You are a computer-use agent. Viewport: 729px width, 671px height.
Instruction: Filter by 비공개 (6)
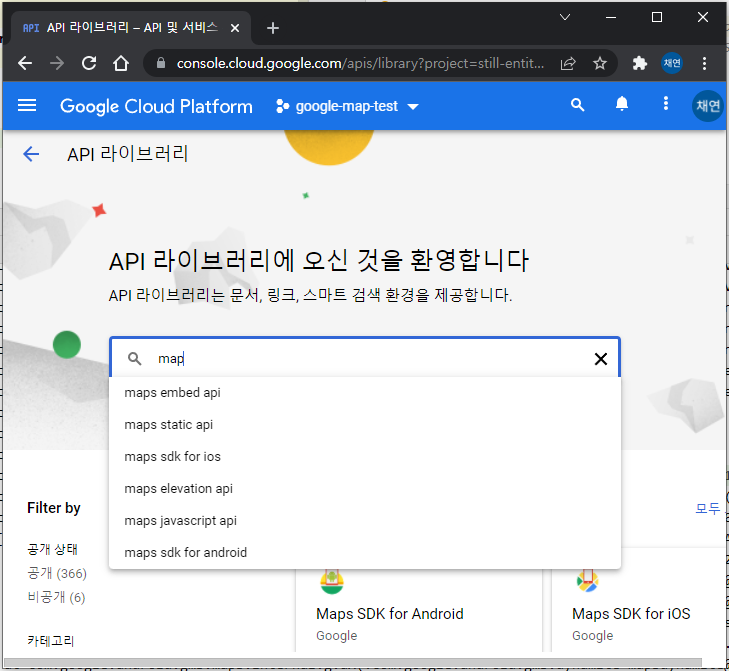(56, 597)
